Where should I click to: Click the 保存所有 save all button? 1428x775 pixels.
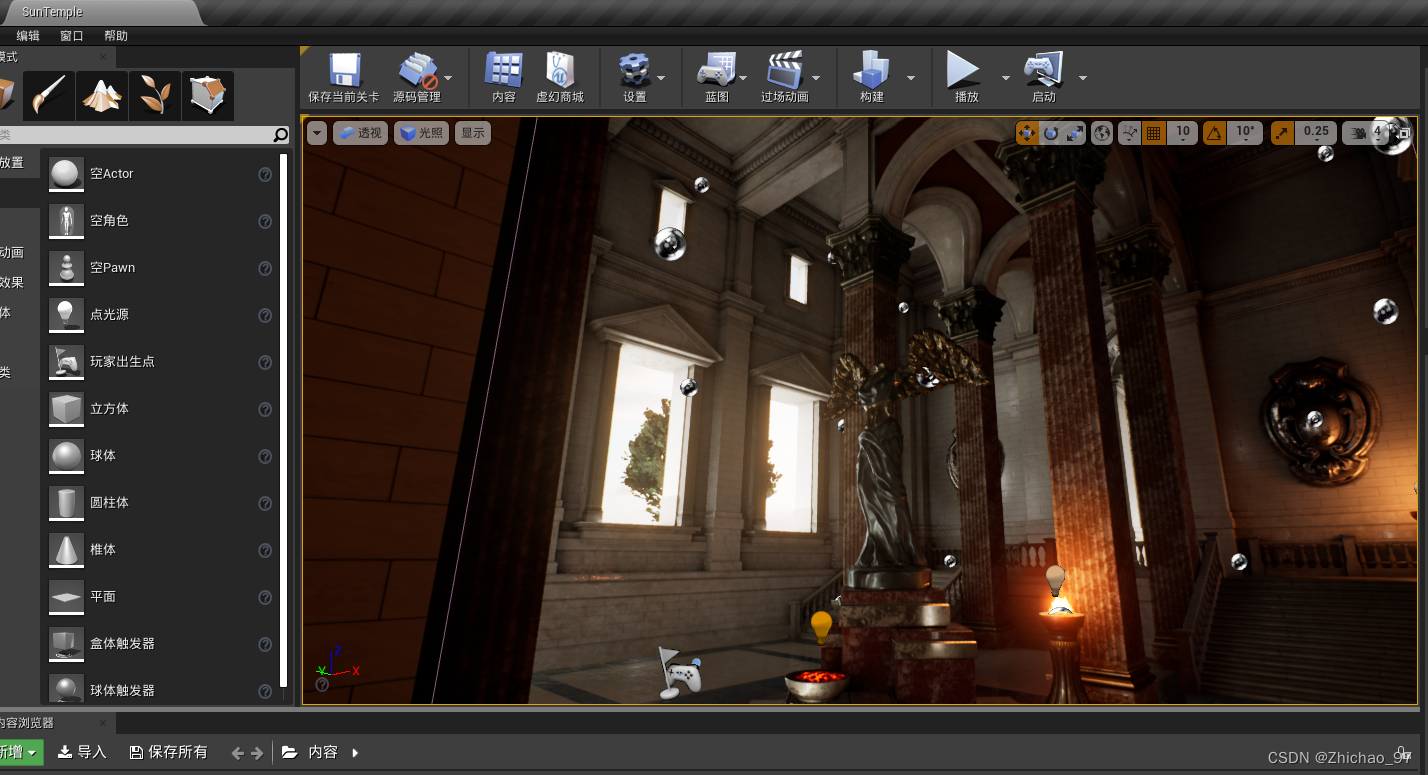pos(169,752)
